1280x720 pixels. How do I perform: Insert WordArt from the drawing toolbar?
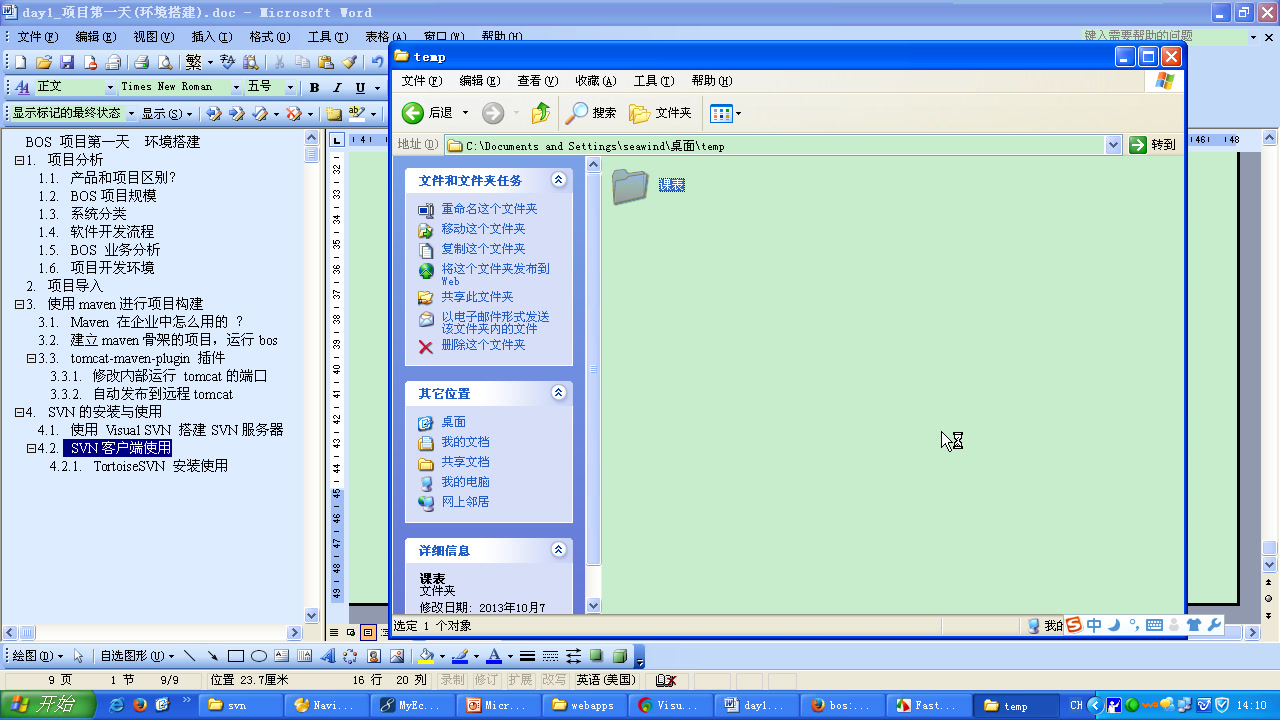326,656
